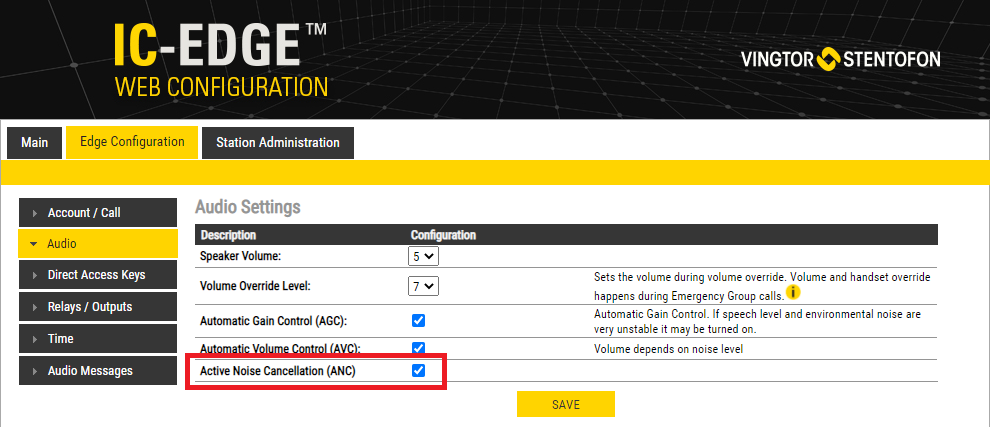Expand arrow beside Time
The image size is (990, 427).
tap(35, 340)
